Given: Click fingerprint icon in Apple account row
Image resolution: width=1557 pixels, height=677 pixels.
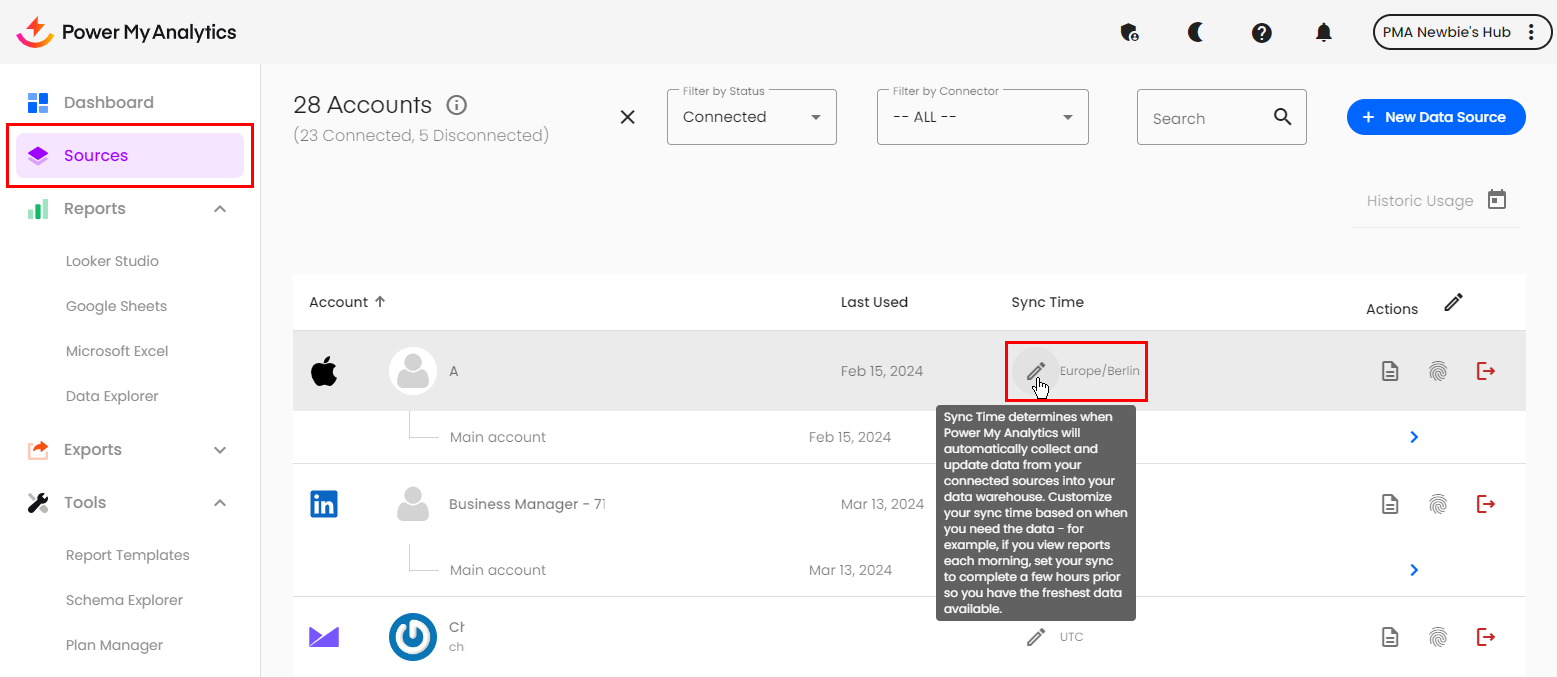Looking at the screenshot, I should click(x=1437, y=371).
